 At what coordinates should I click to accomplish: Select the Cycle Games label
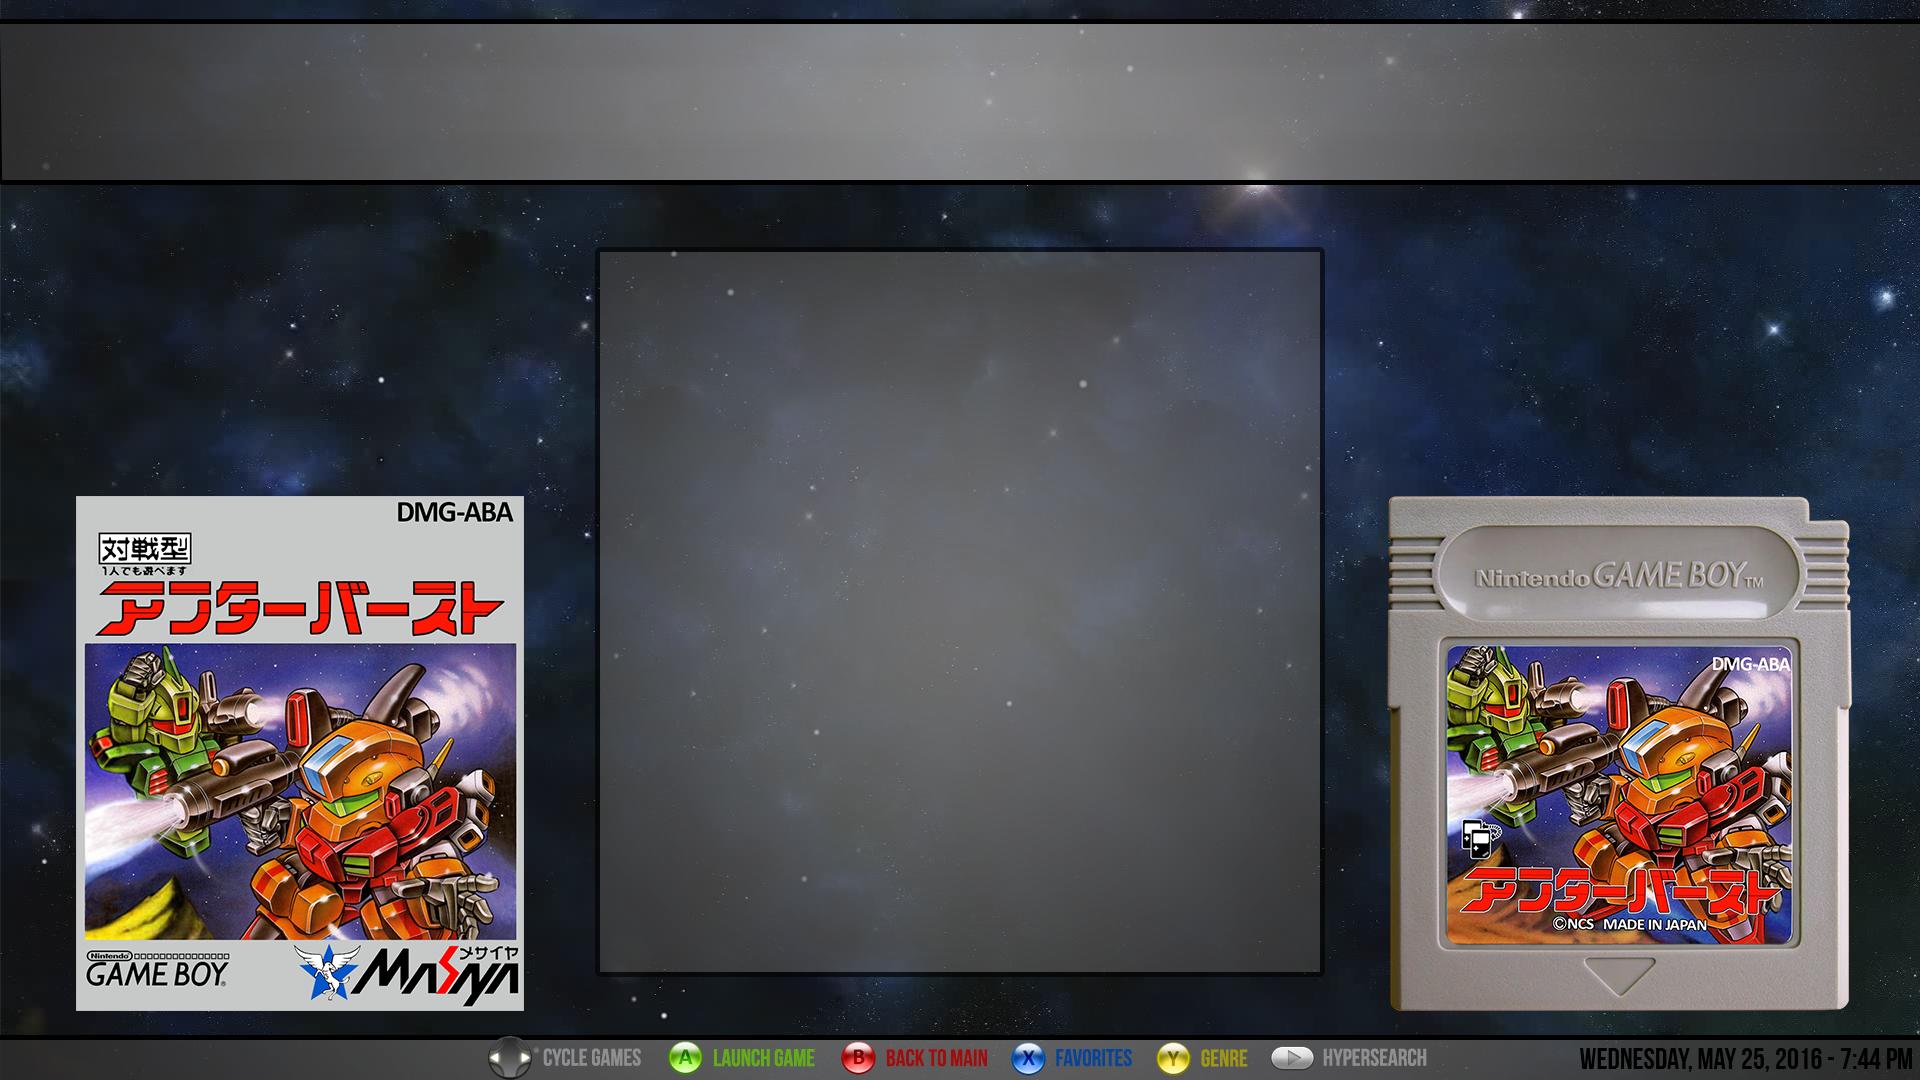tap(592, 1058)
